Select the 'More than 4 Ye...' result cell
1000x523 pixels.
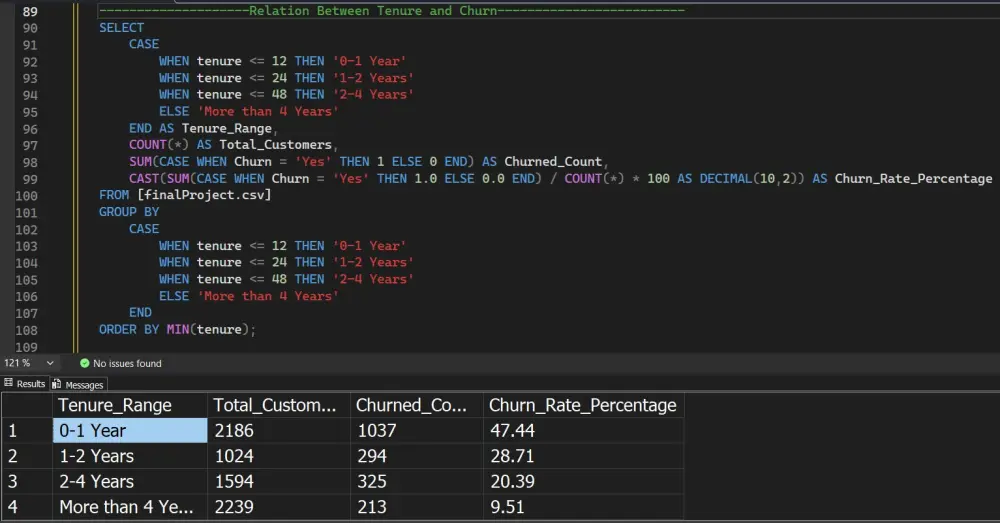[x=130, y=507]
